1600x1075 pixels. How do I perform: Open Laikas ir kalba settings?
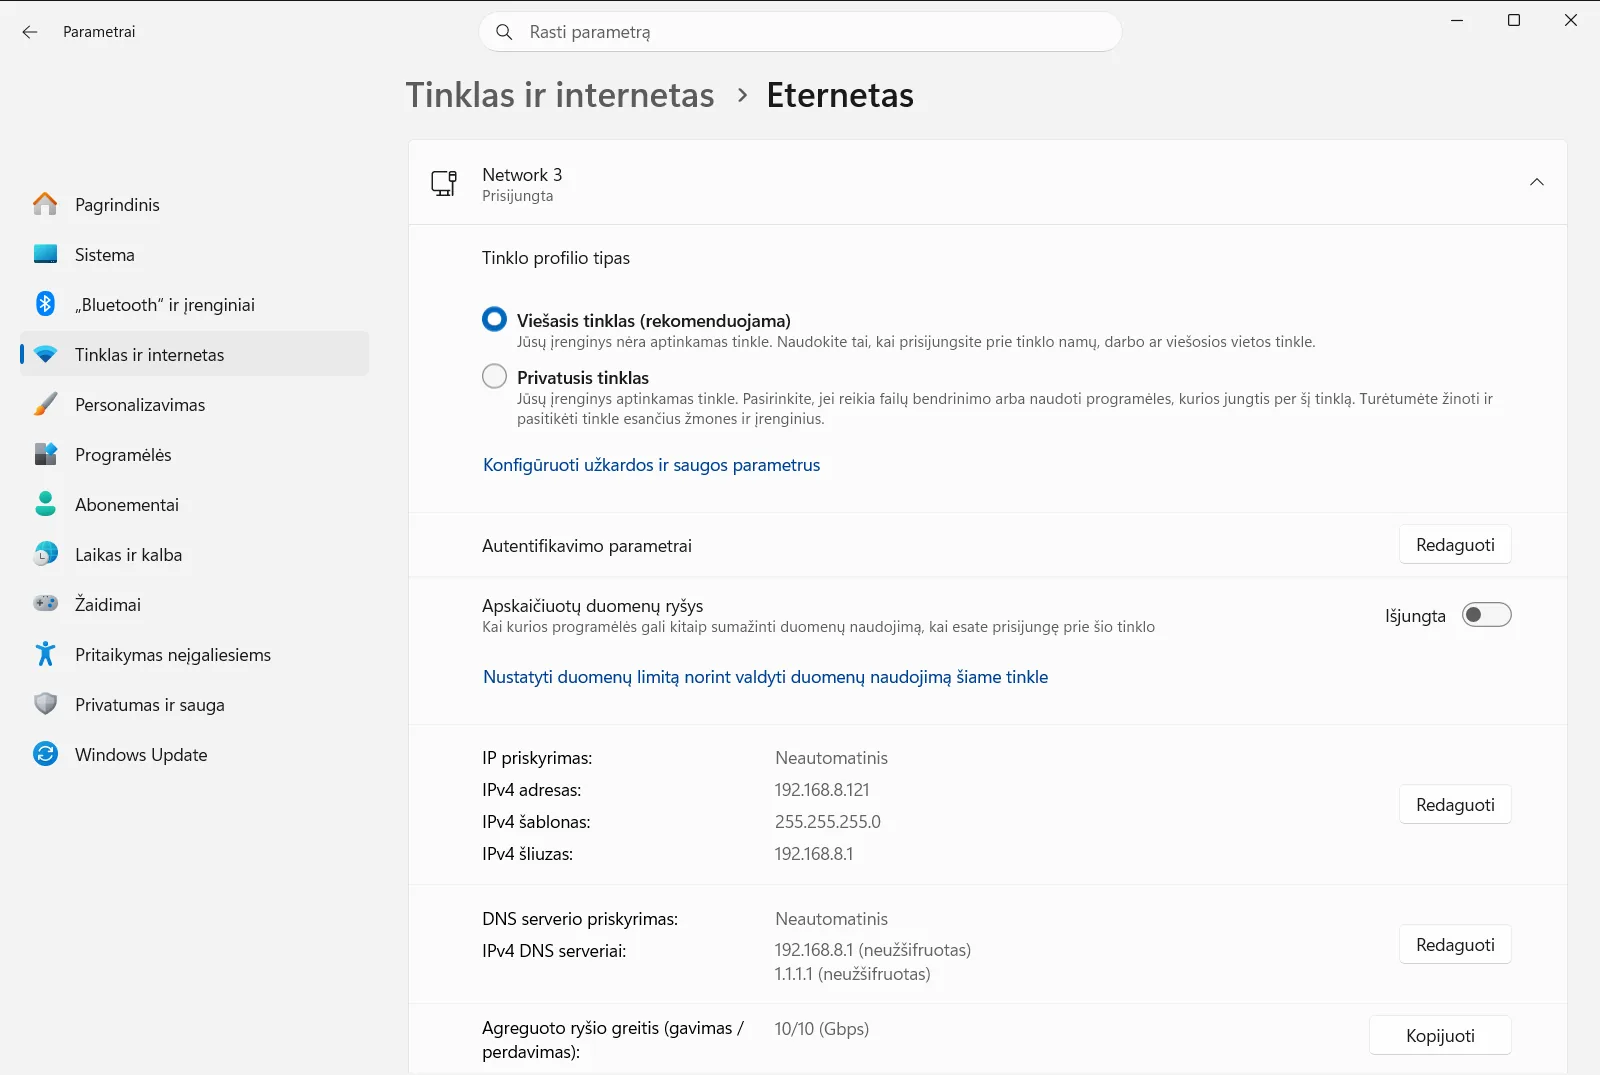(x=195, y=554)
